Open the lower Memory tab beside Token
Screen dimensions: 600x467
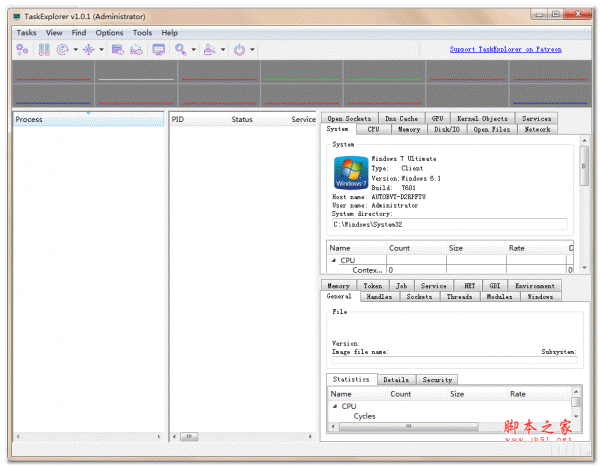(x=339, y=286)
